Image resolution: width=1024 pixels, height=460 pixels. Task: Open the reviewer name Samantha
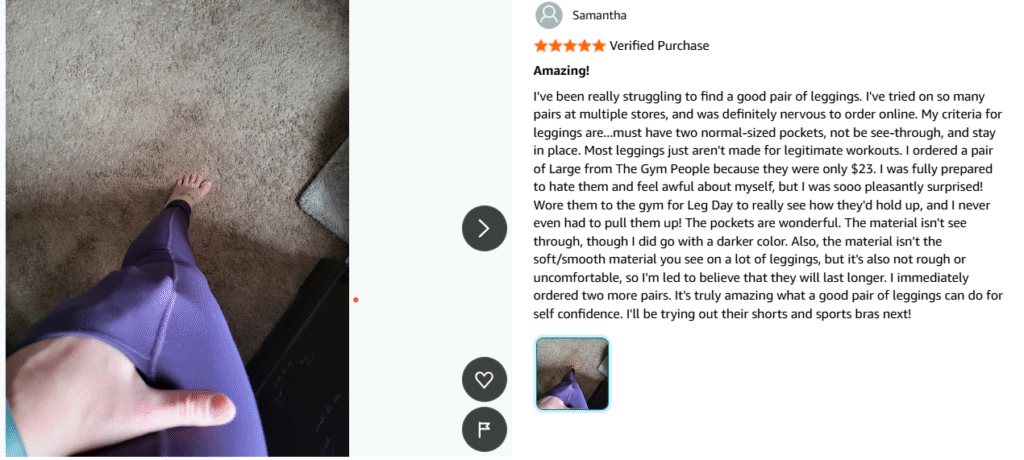click(599, 15)
